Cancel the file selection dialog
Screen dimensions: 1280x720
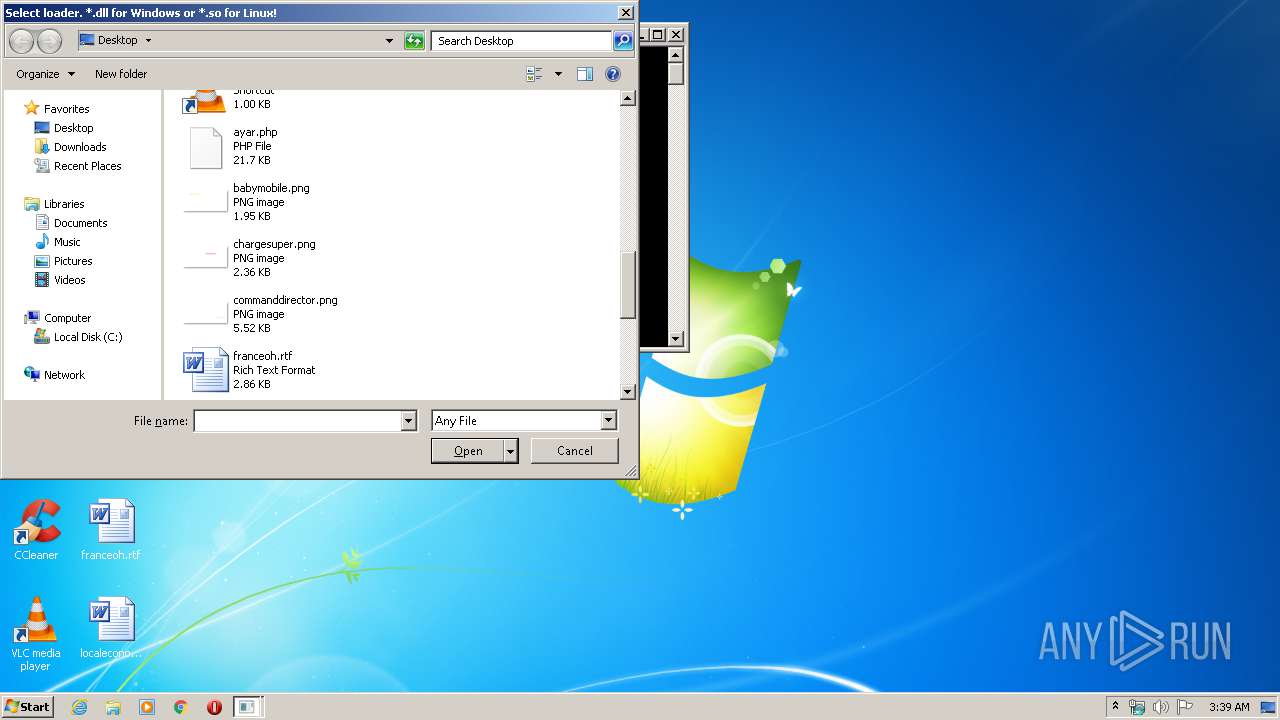[x=575, y=451]
